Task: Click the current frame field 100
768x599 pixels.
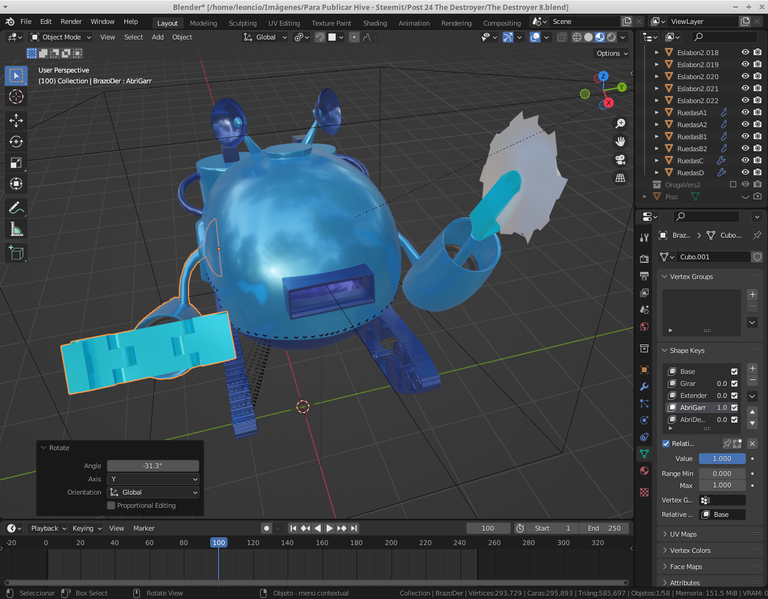Action: [488, 528]
